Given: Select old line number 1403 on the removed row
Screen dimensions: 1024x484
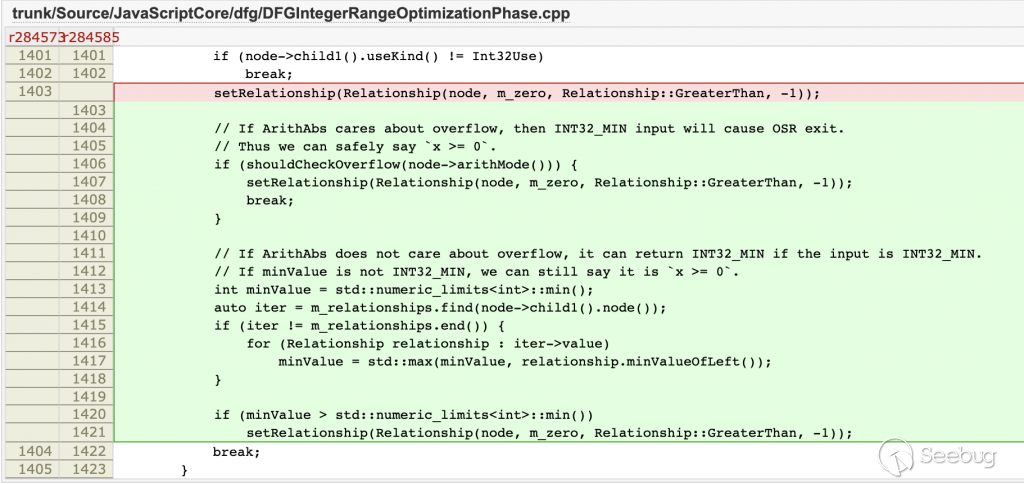Looking at the screenshot, I should (35, 93).
